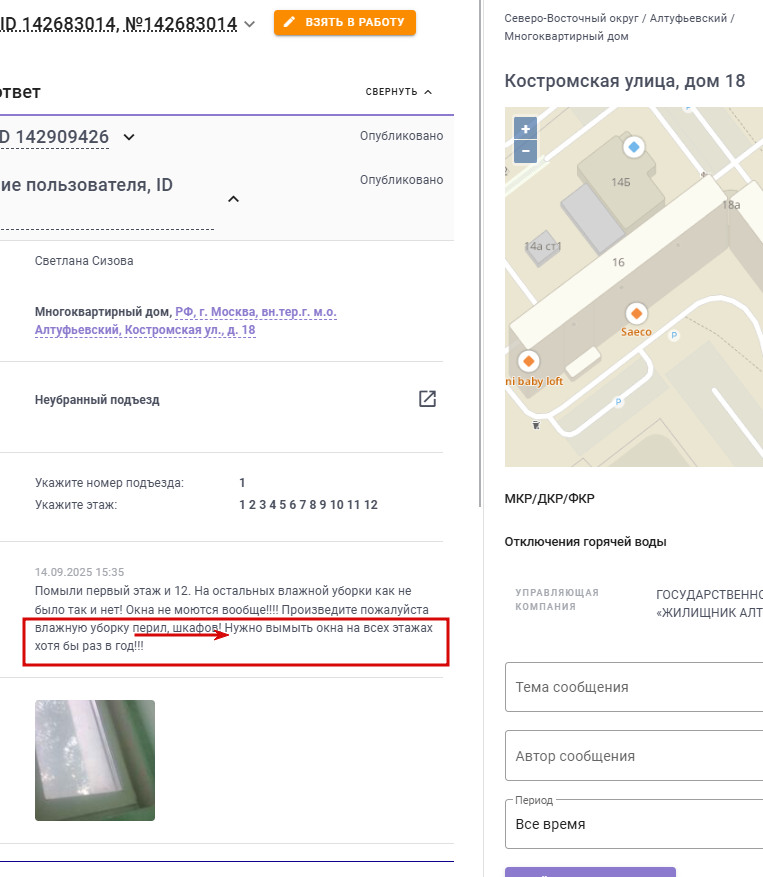Click the map zoom out minus button
This screenshot has height=877, width=763.
click(x=525, y=152)
